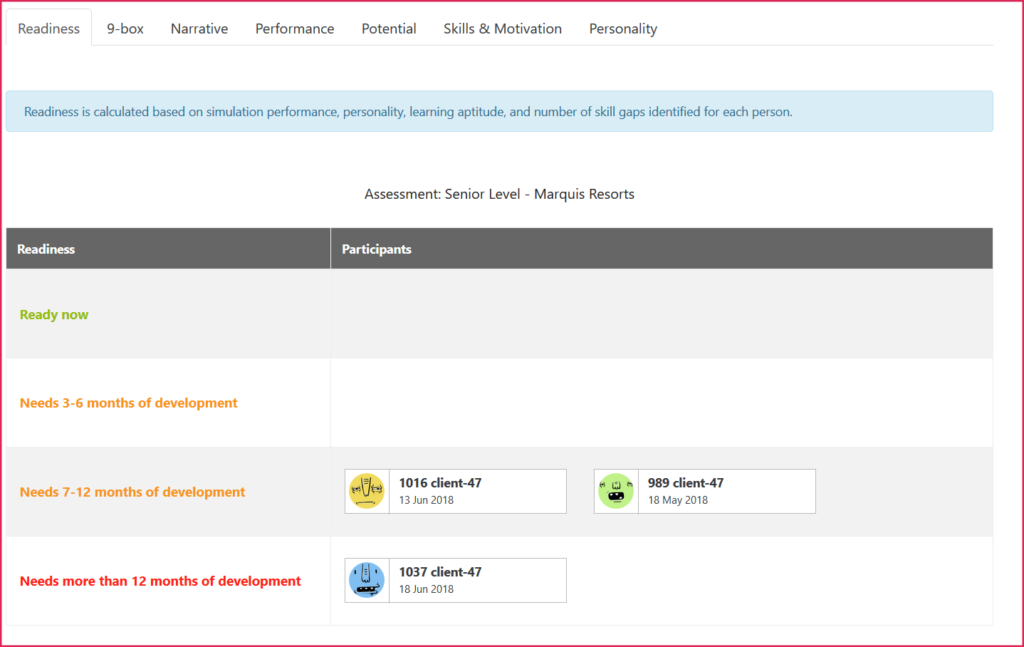The height and width of the screenshot is (647, 1024).
Task: Open participant name 989 client-47
Action: coord(685,483)
